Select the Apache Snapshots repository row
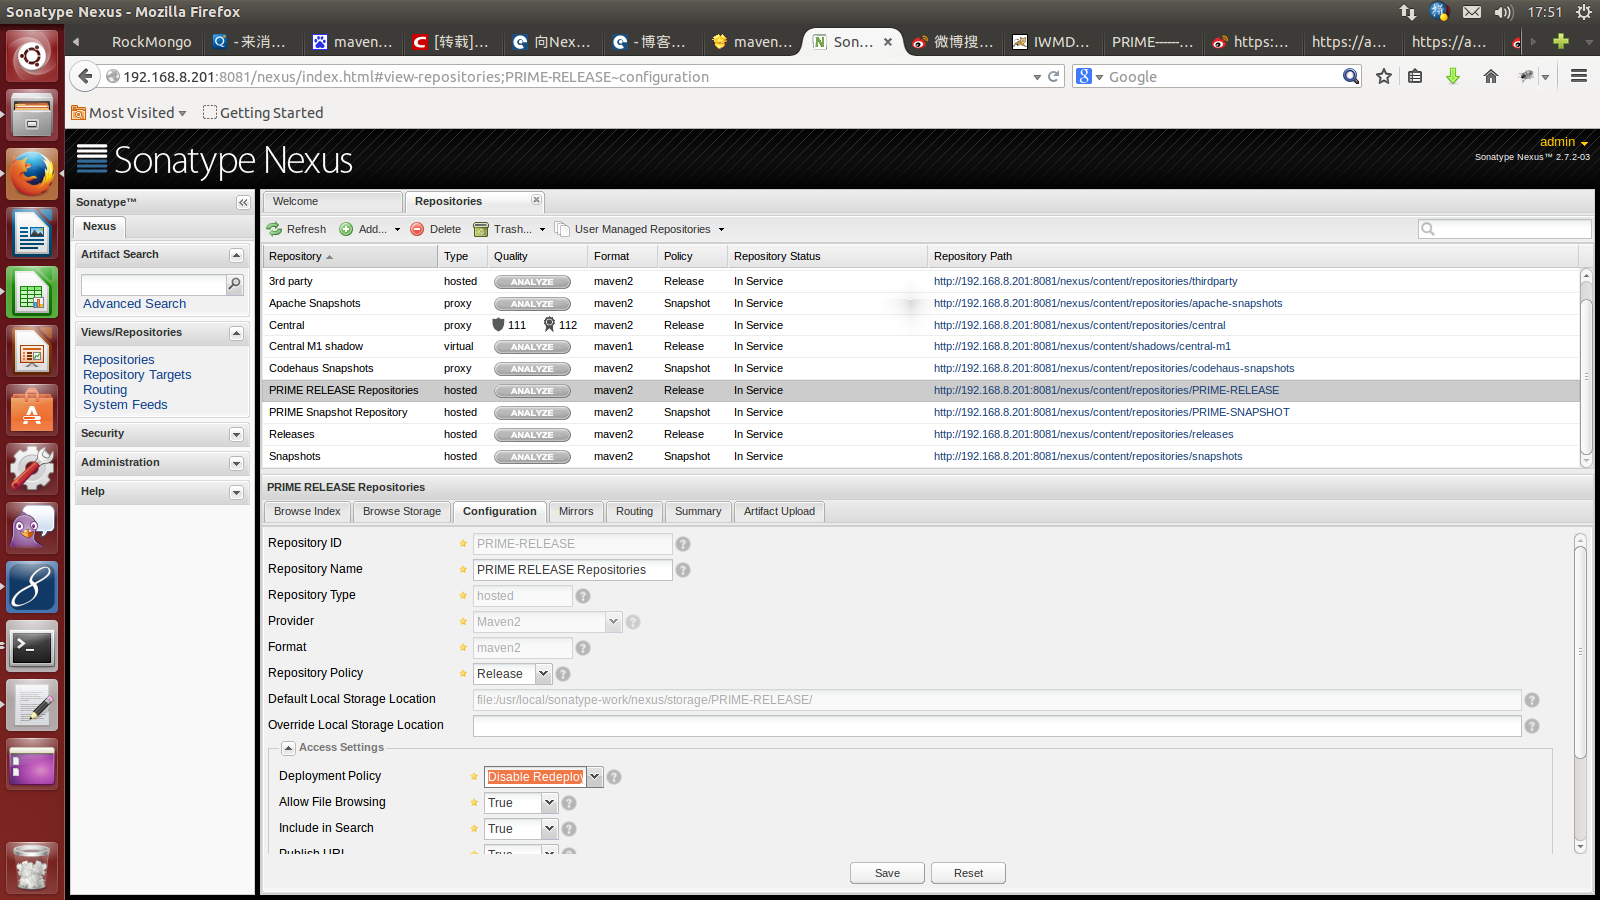Image resolution: width=1600 pixels, height=900 pixels. tap(921, 303)
